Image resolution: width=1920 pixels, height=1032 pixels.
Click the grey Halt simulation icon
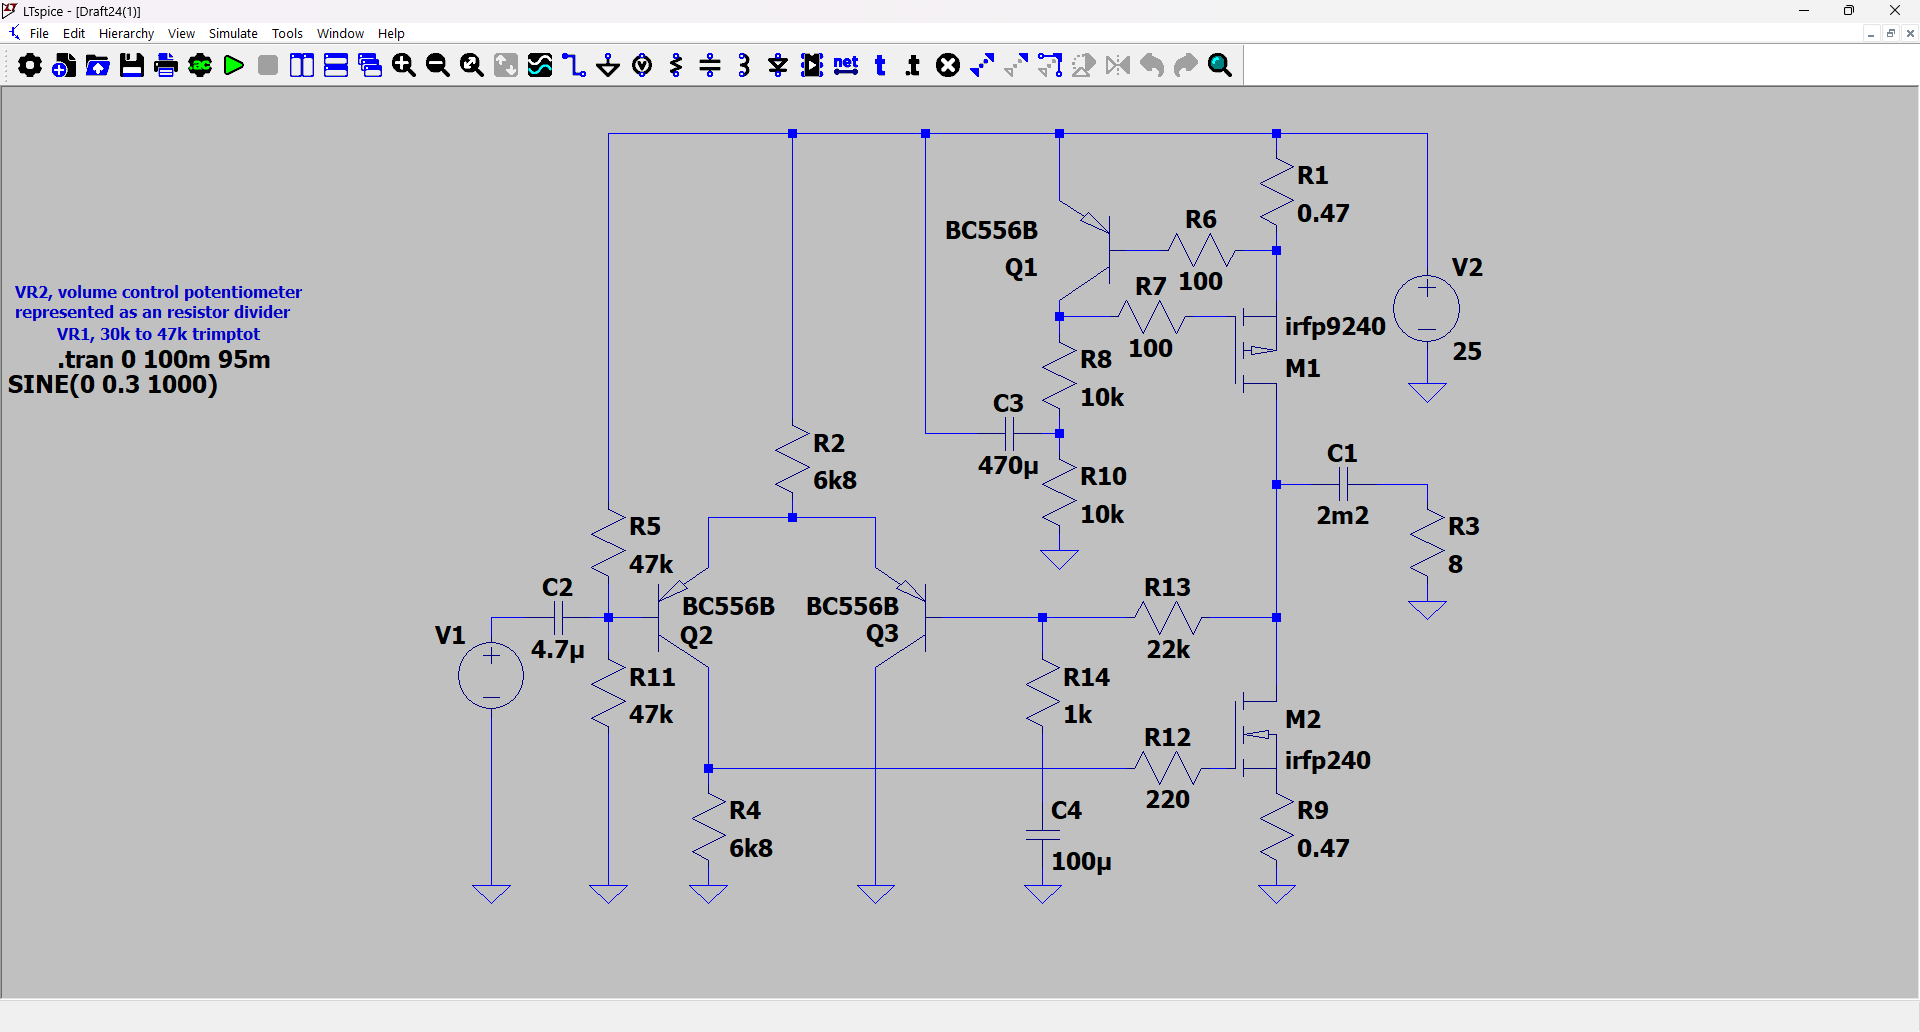coord(268,66)
